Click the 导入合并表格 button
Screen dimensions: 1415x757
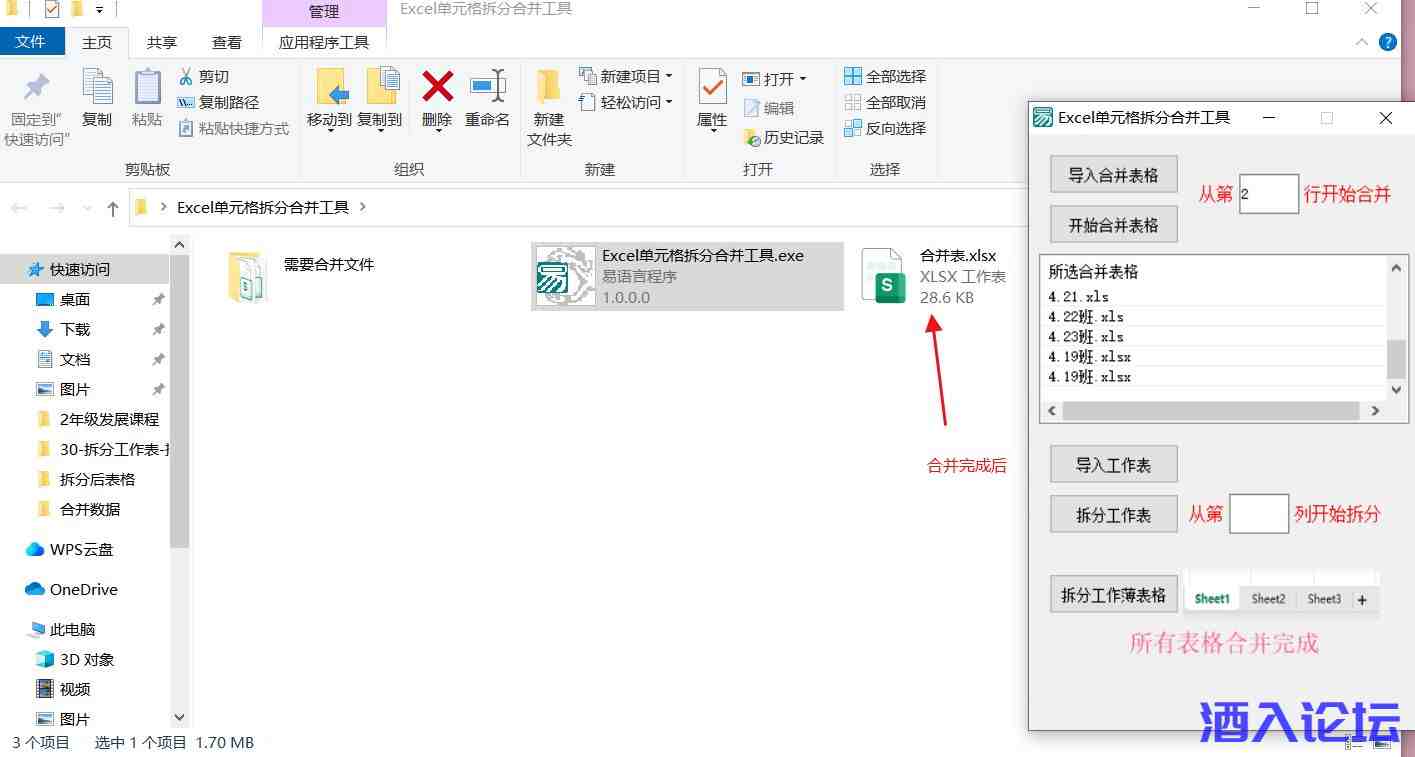(x=1113, y=175)
